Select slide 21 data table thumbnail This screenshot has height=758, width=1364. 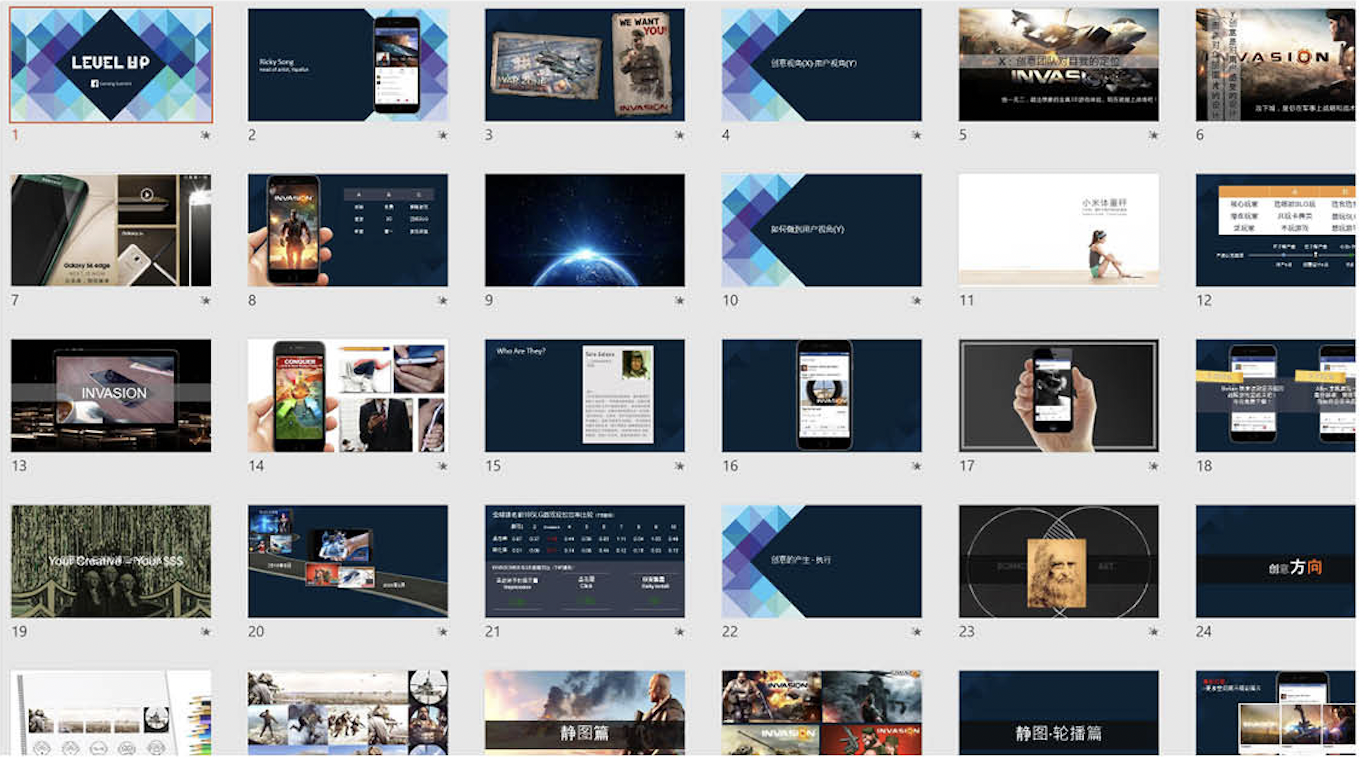coord(585,561)
